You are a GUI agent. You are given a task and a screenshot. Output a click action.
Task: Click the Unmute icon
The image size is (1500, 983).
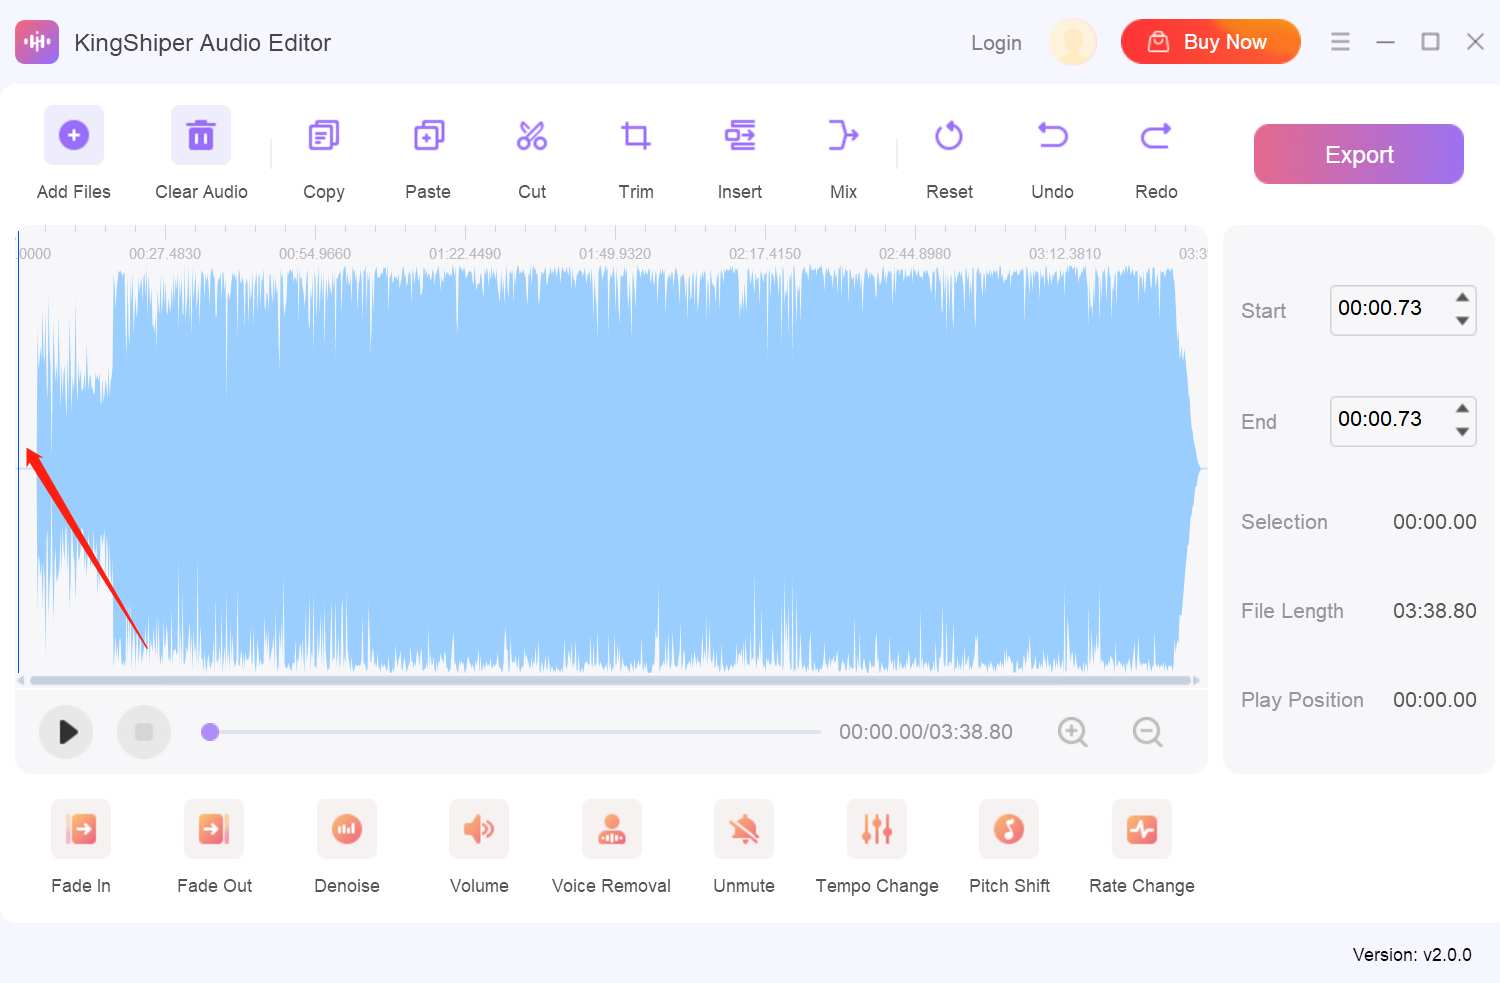(744, 829)
